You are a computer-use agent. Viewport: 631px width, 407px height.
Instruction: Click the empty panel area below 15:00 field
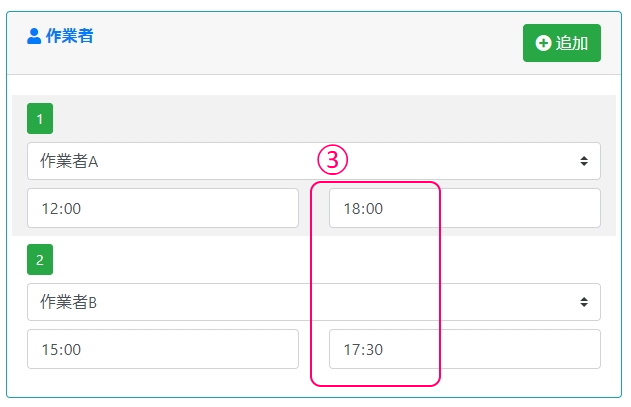162,384
